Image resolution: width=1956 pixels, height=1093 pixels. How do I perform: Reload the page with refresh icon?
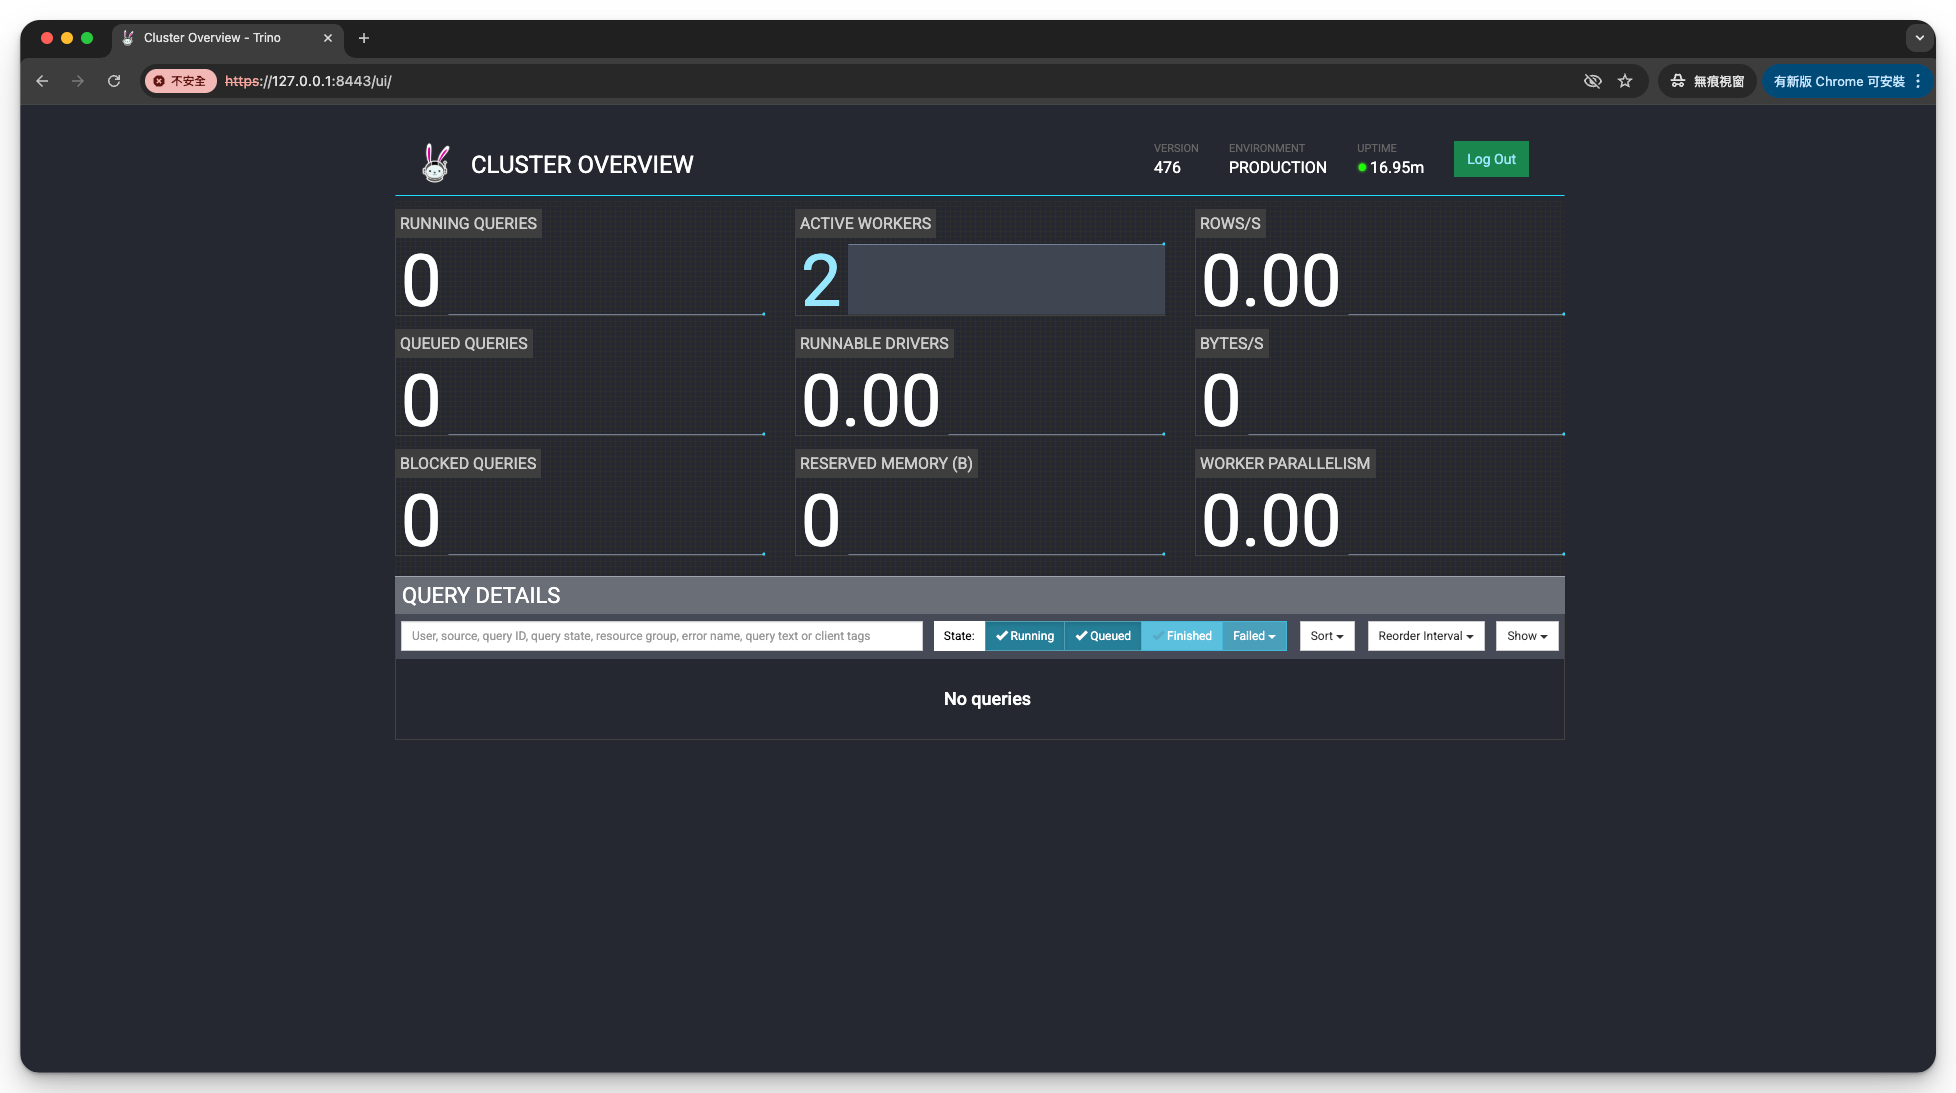point(114,81)
